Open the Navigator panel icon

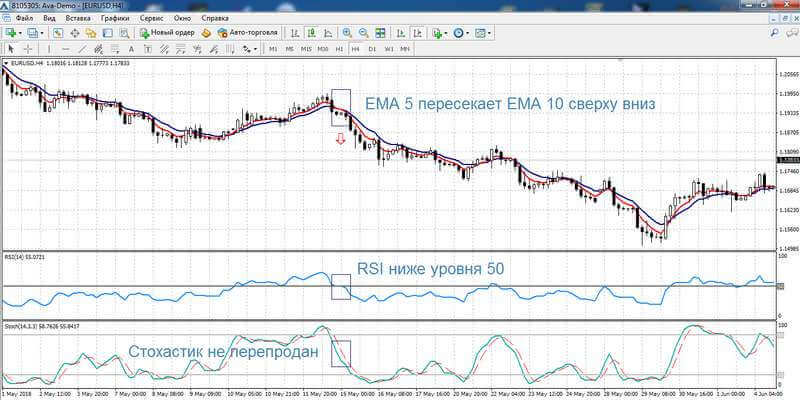click(x=91, y=33)
